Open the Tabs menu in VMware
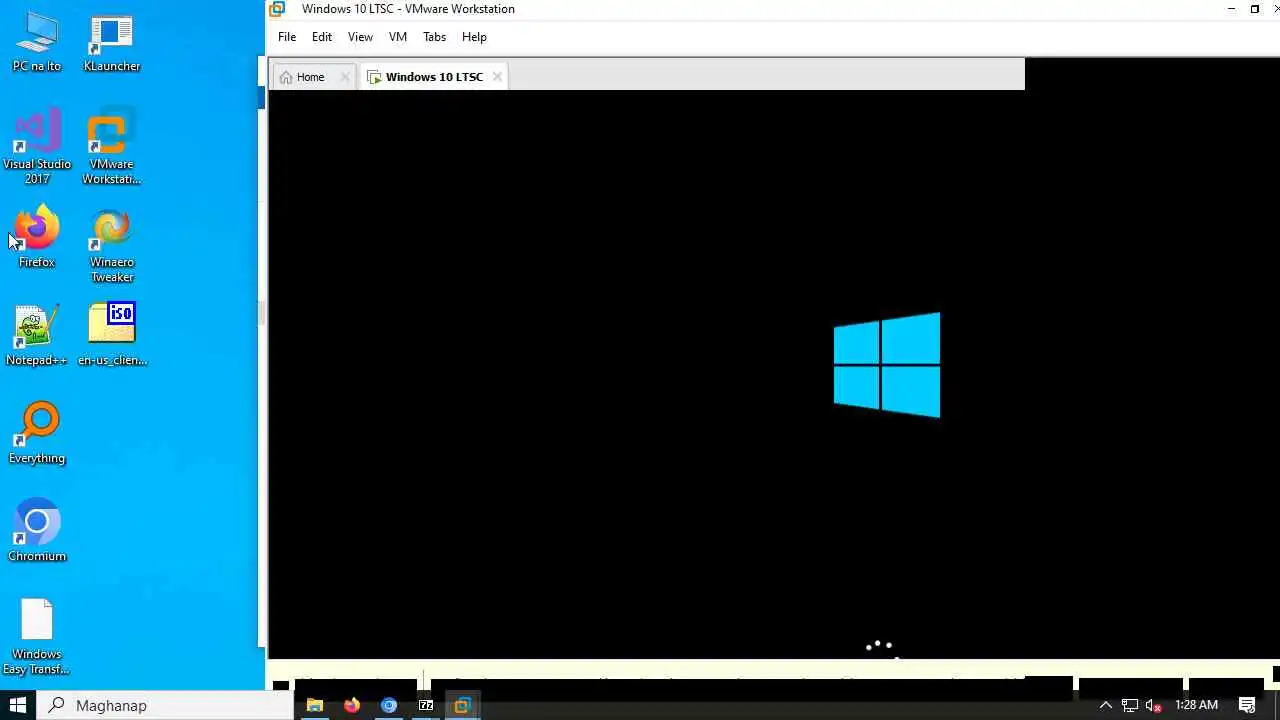Screen dimensions: 1280x720 coord(434,37)
